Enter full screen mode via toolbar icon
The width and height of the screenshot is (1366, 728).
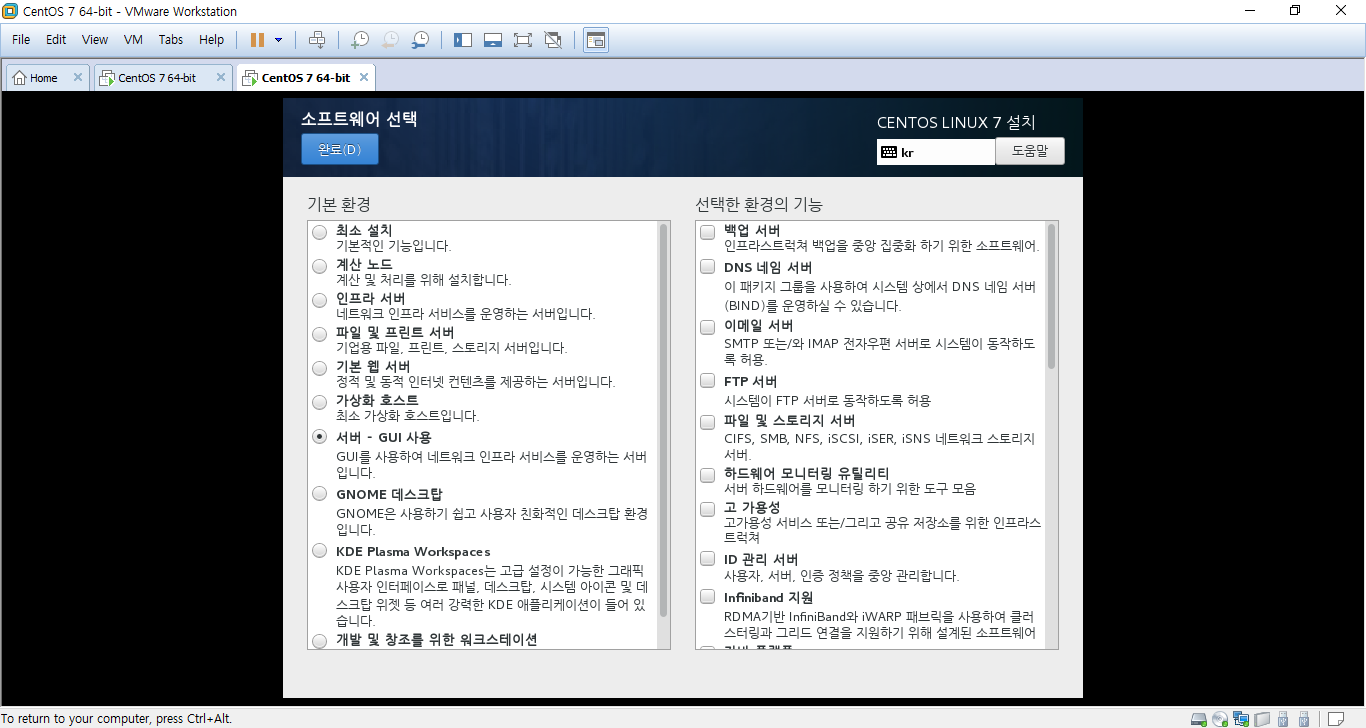[522, 40]
